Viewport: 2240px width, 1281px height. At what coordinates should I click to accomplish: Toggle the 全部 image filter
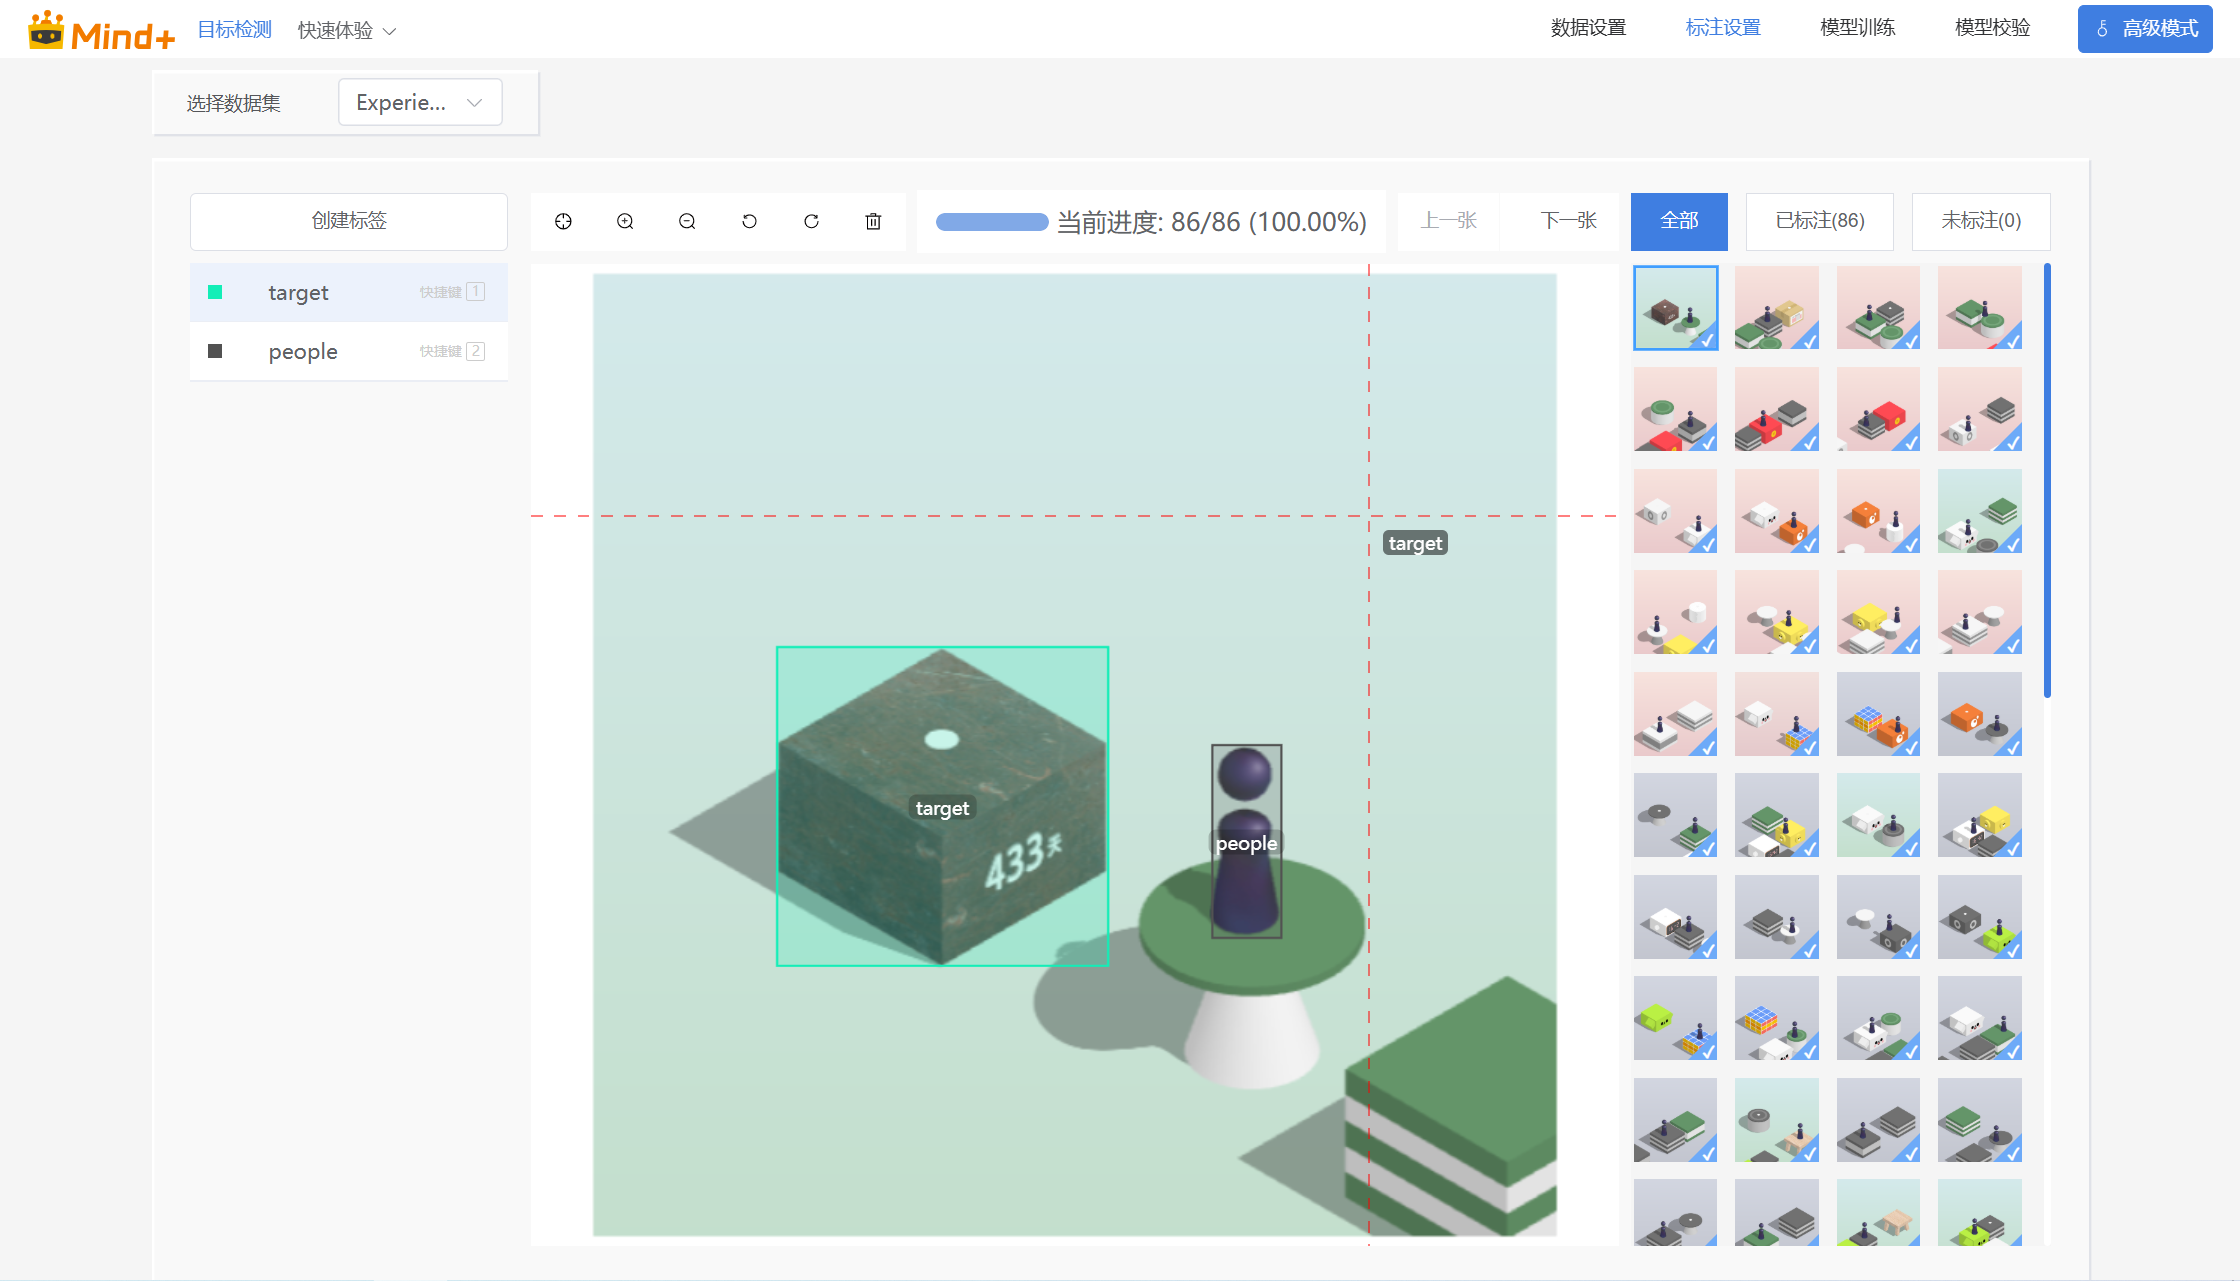pyautogui.click(x=1679, y=221)
